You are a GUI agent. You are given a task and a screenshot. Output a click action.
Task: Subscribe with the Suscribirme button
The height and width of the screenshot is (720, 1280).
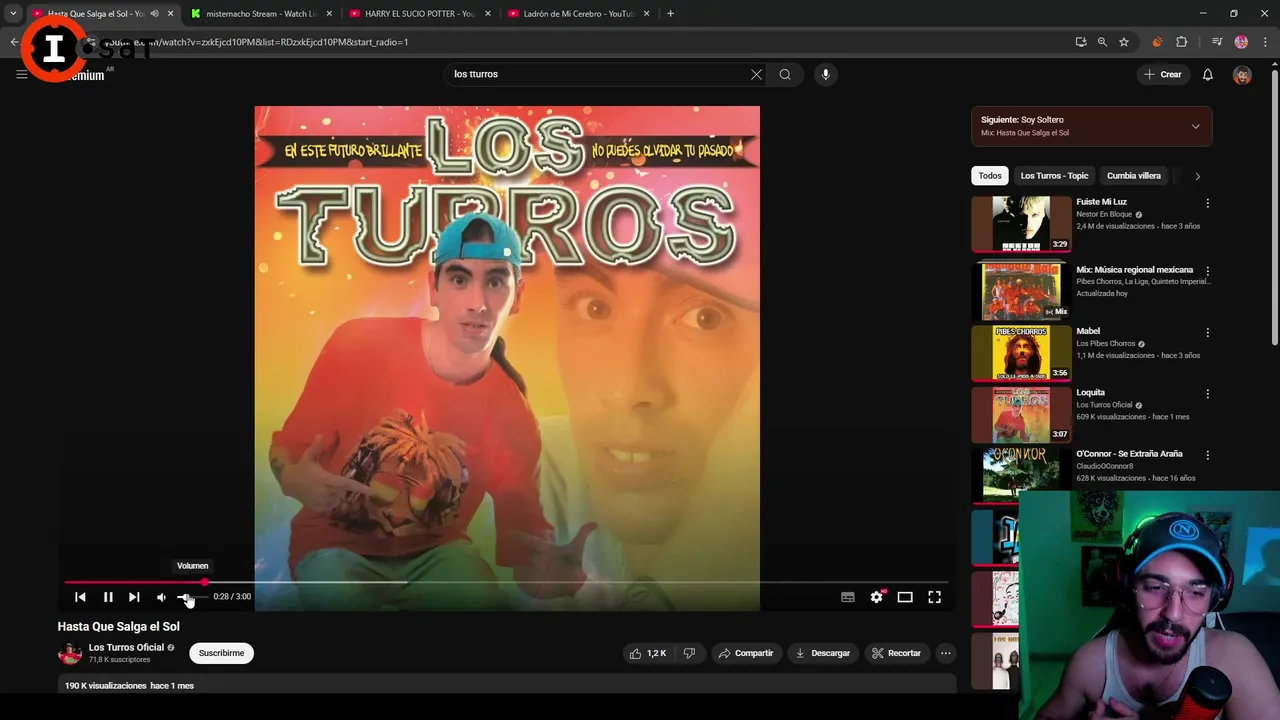point(221,653)
